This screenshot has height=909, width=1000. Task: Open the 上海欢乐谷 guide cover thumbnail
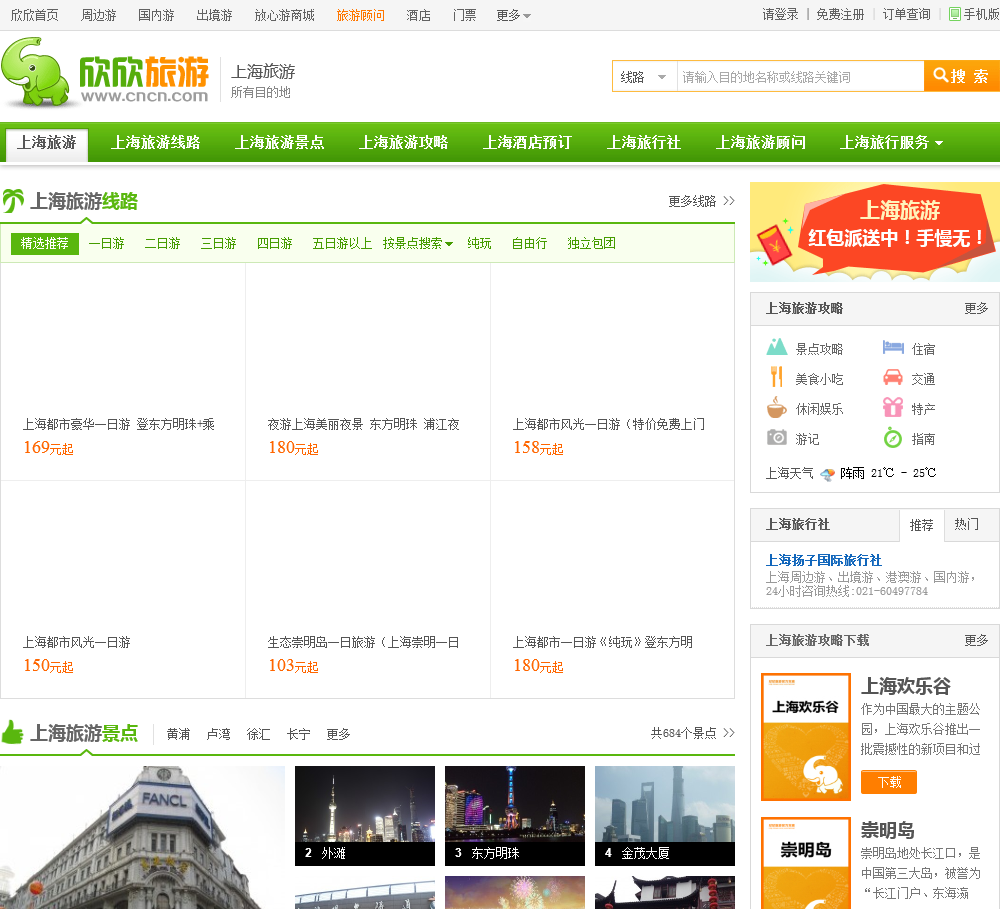tap(806, 737)
